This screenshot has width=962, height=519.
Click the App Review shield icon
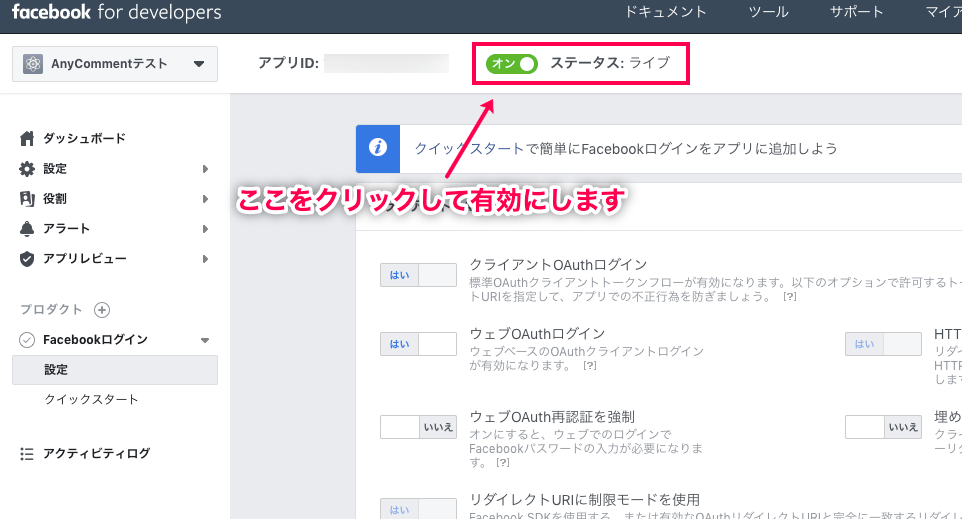coord(27,259)
